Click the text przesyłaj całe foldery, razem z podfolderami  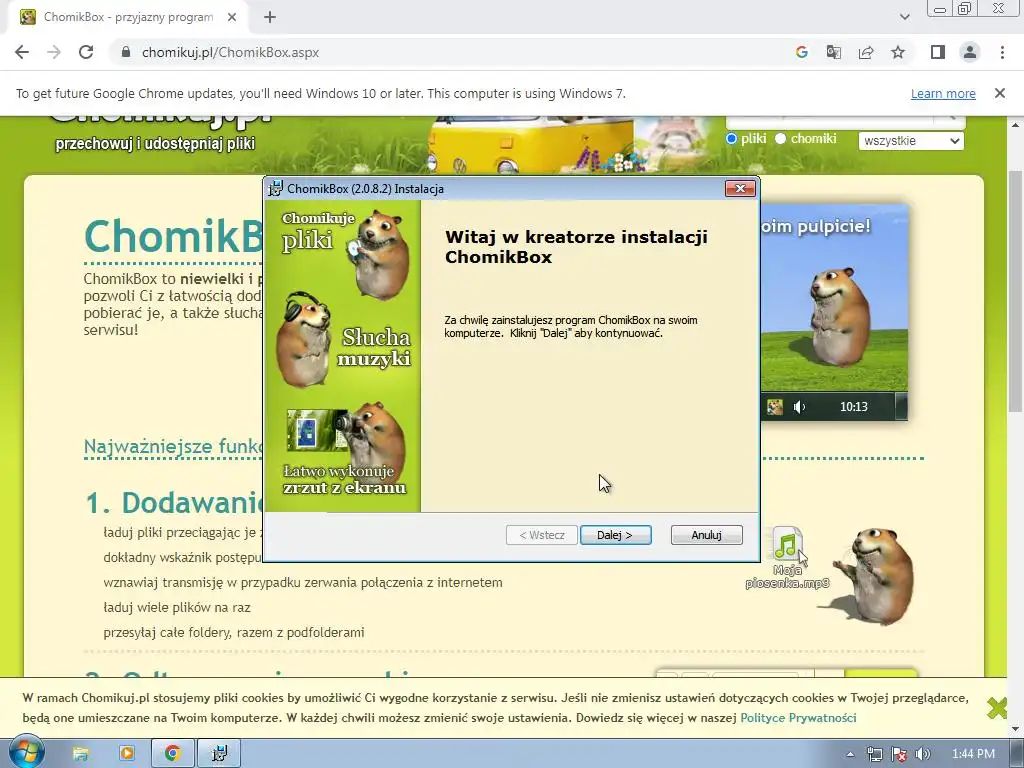(x=234, y=632)
